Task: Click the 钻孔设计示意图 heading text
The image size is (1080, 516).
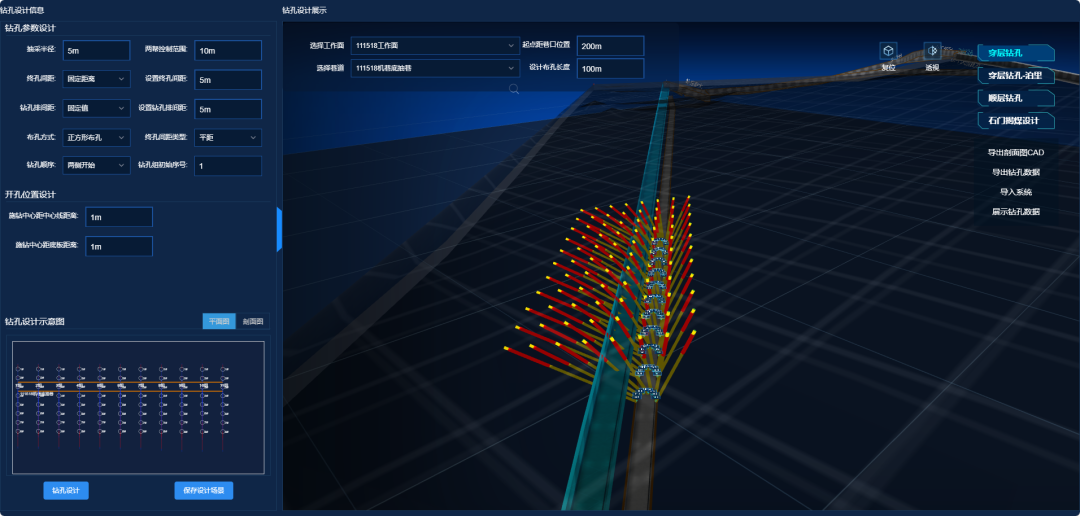Action: (34, 322)
